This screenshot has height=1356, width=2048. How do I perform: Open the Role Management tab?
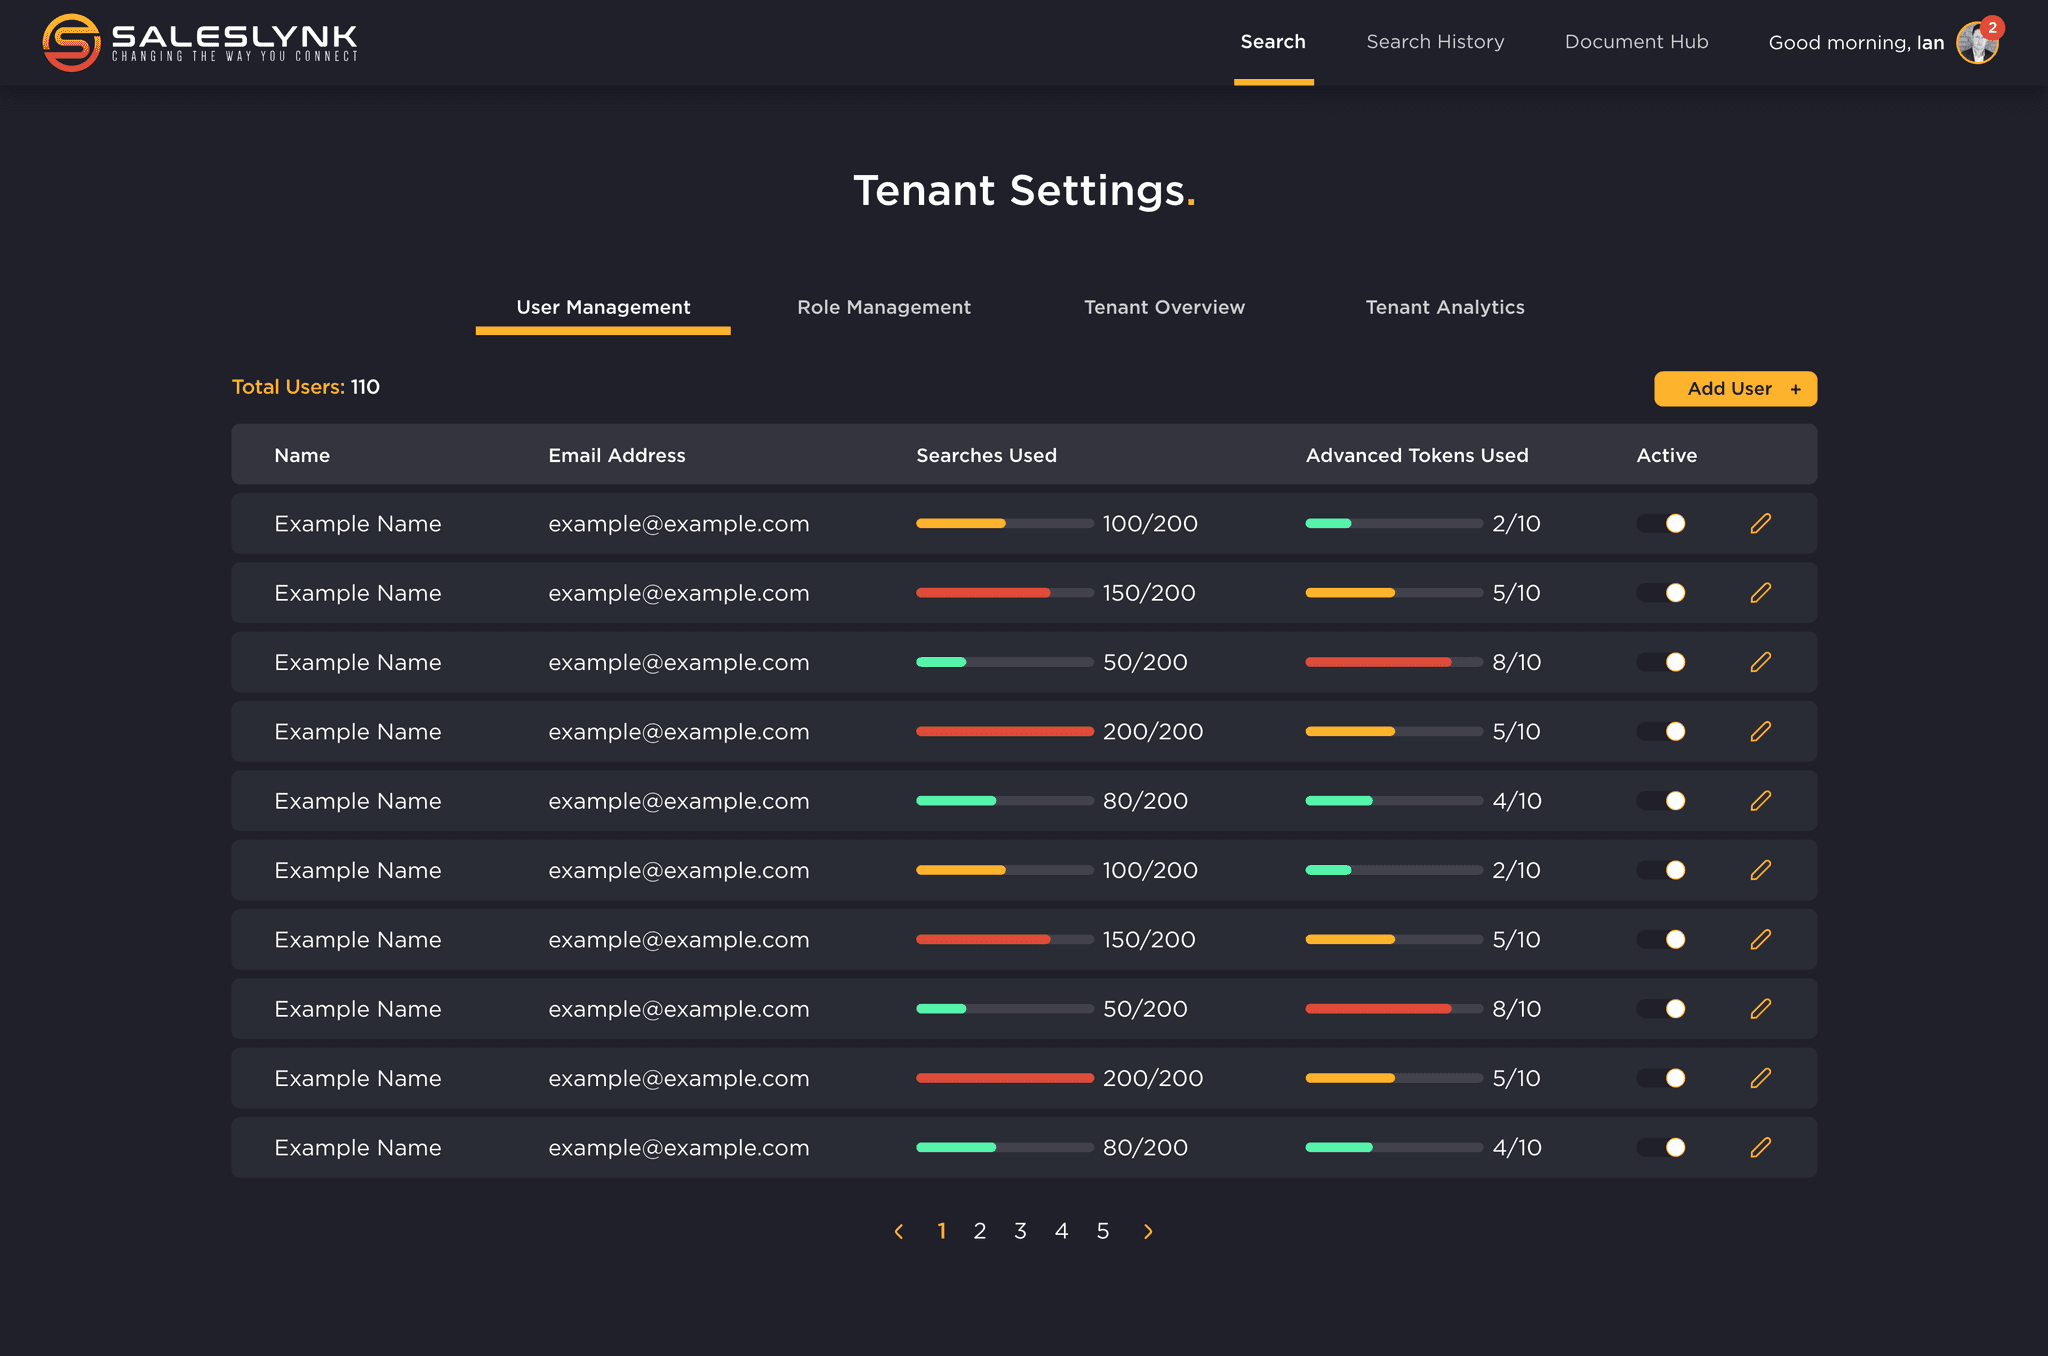[883, 306]
